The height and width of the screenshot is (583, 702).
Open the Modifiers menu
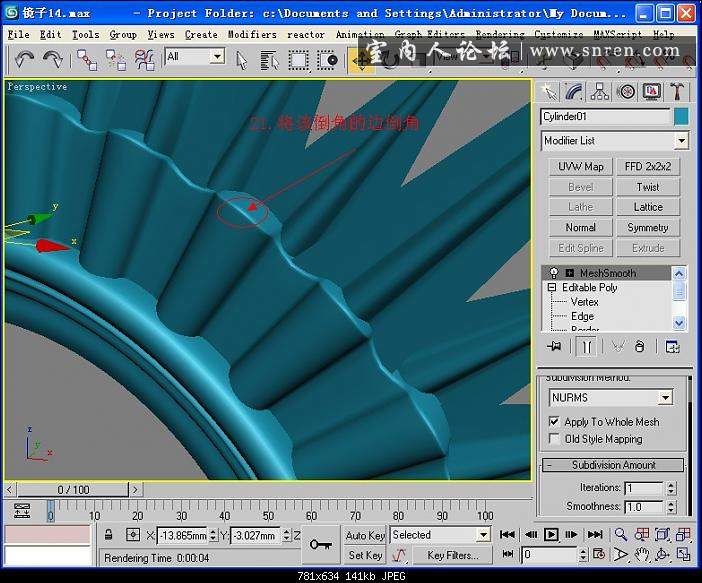pyautogui.click(x=252, y=34)
